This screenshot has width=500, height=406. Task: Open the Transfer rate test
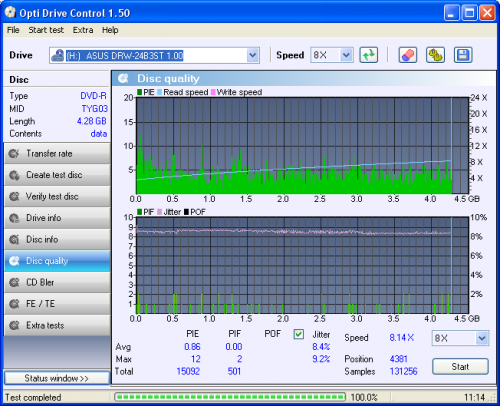pos(57,154)
